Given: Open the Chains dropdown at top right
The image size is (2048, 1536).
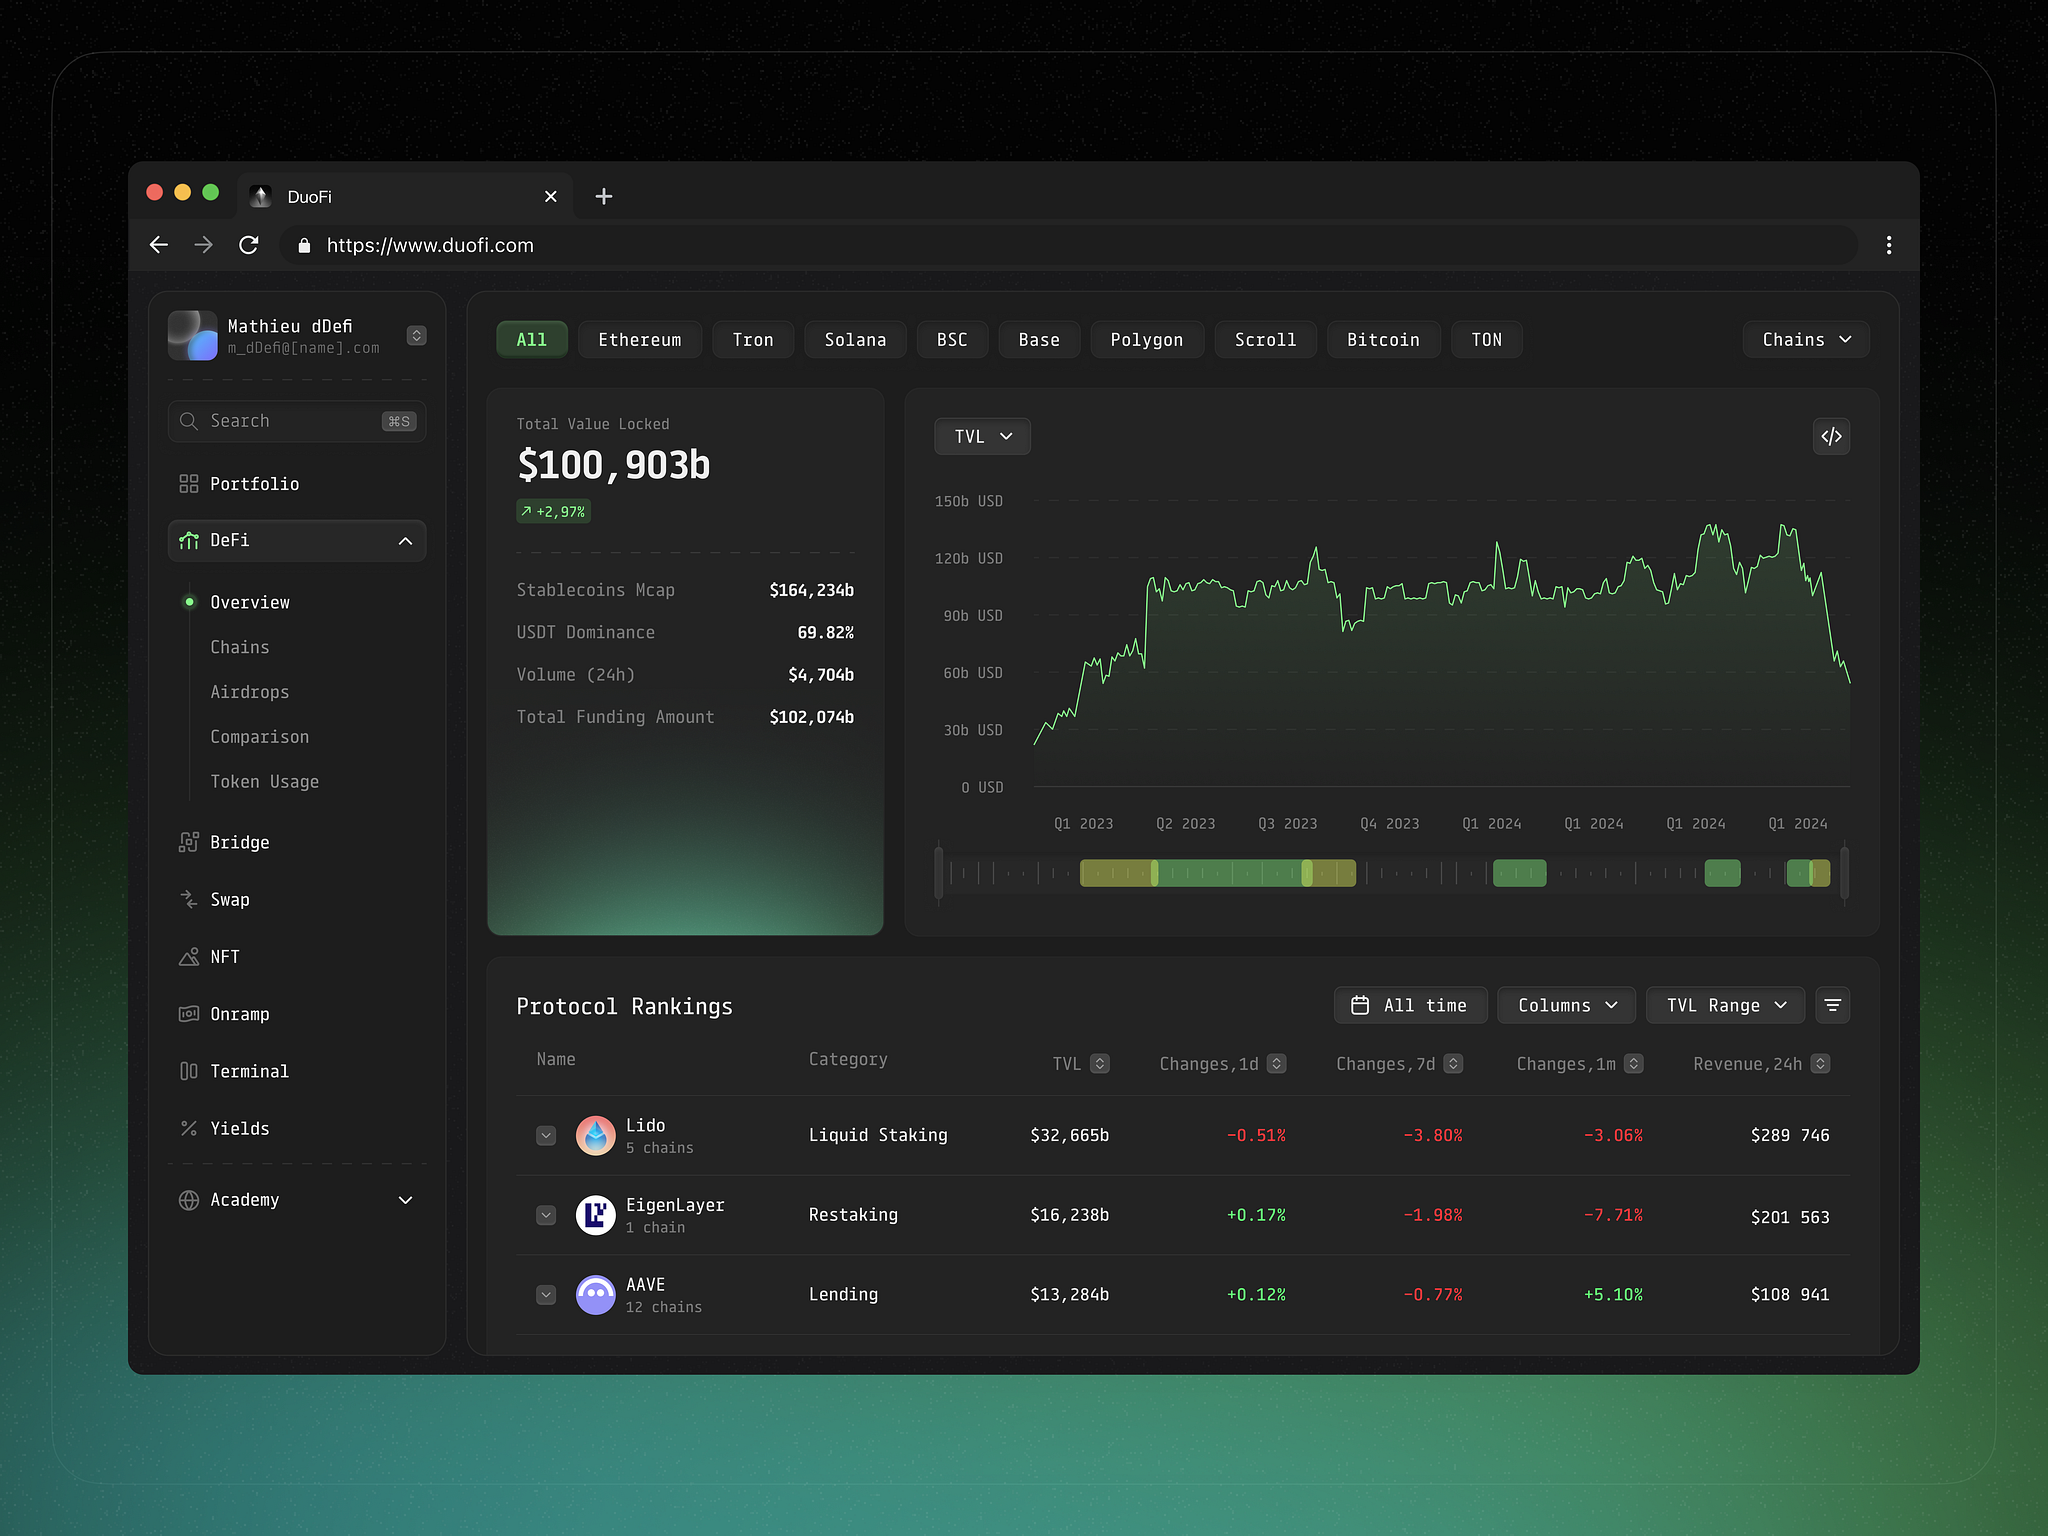Looking at the screenshot, I should [1804, 339].
